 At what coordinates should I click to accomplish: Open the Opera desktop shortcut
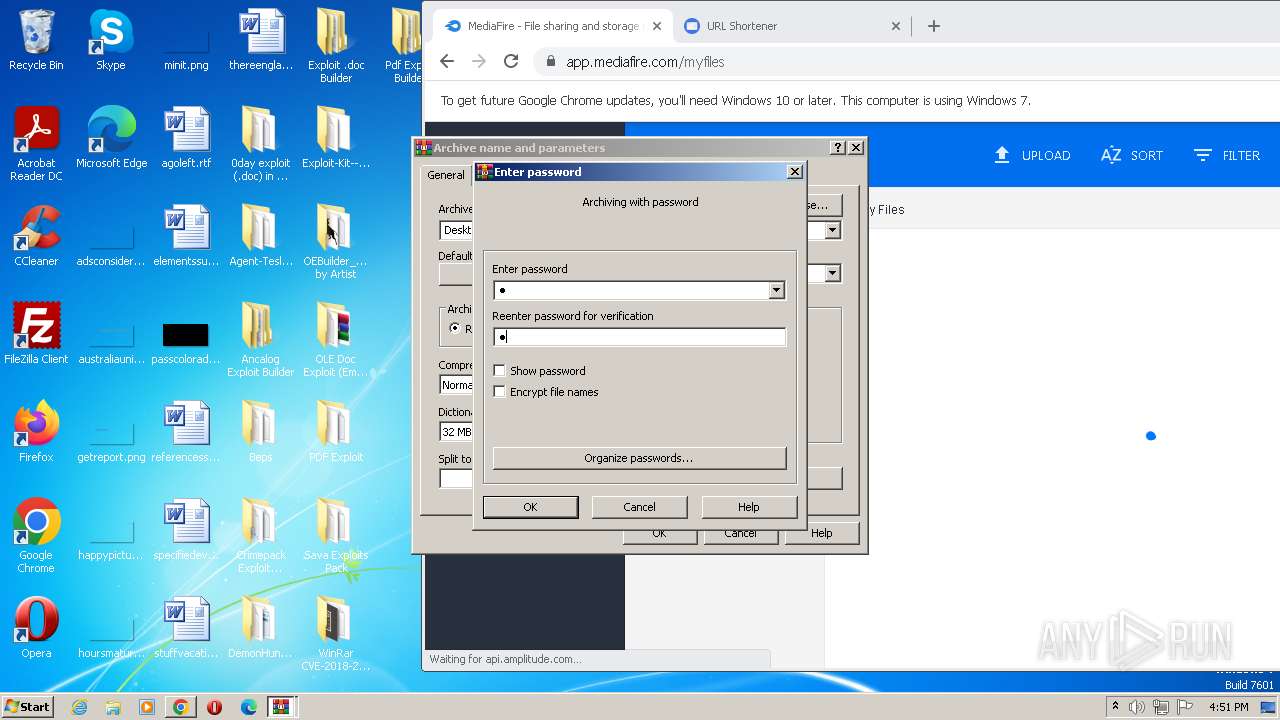tap(36, 628)
